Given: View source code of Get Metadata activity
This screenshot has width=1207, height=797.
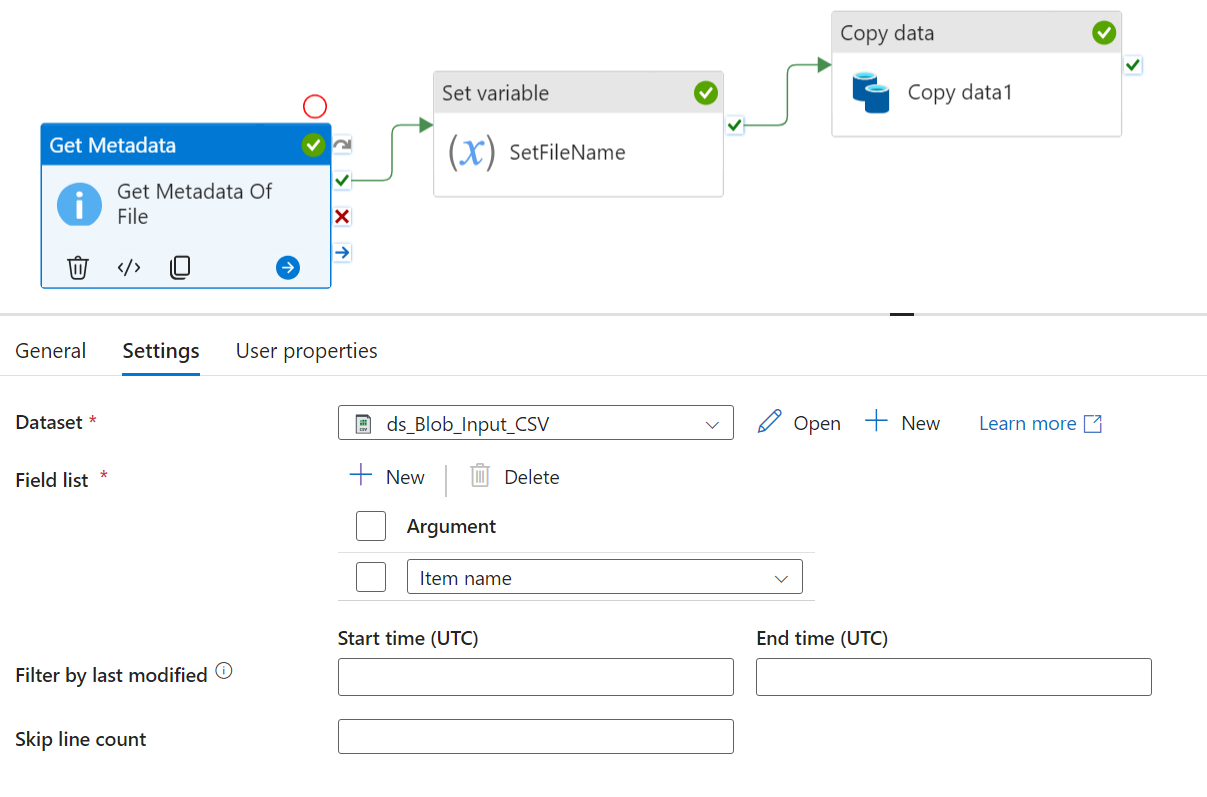Looking at the screenshot, I should click(x=129, y=268).
